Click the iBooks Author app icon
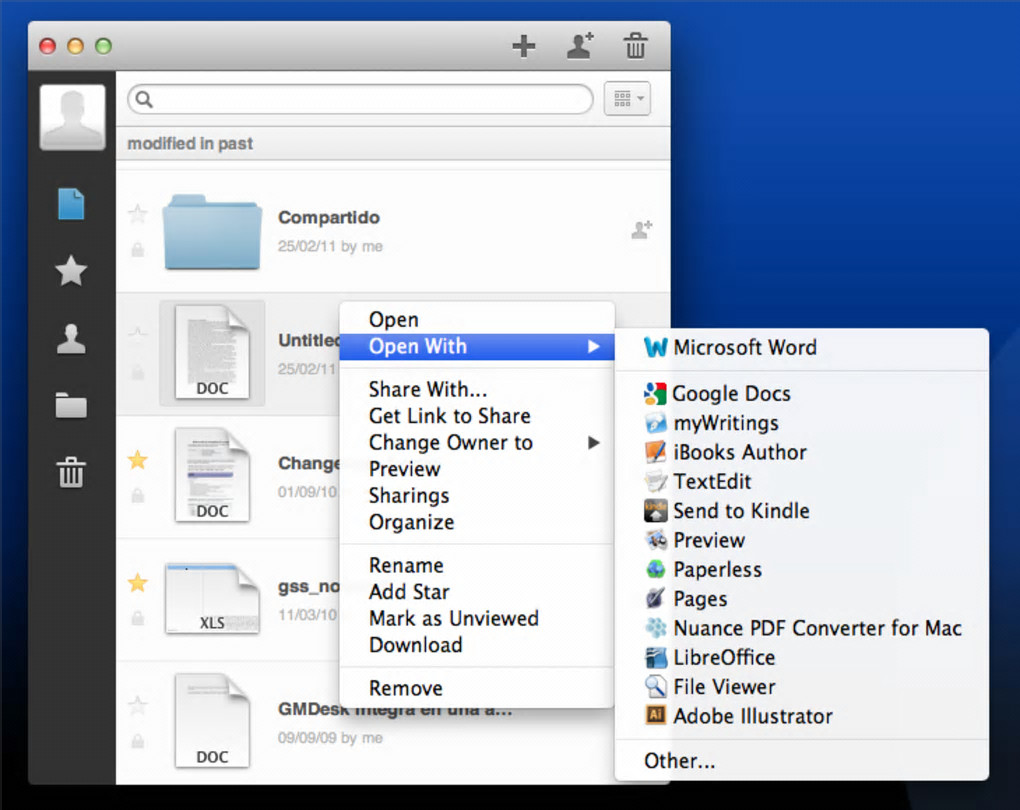This screenshot has height=810, width=1020. pyautogui.click(x=656, y=452)
